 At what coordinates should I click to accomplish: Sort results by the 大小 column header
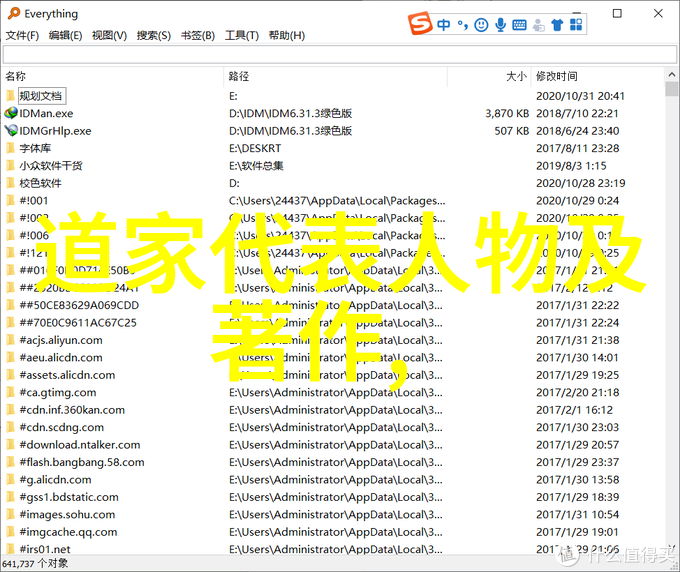(515, 76)
